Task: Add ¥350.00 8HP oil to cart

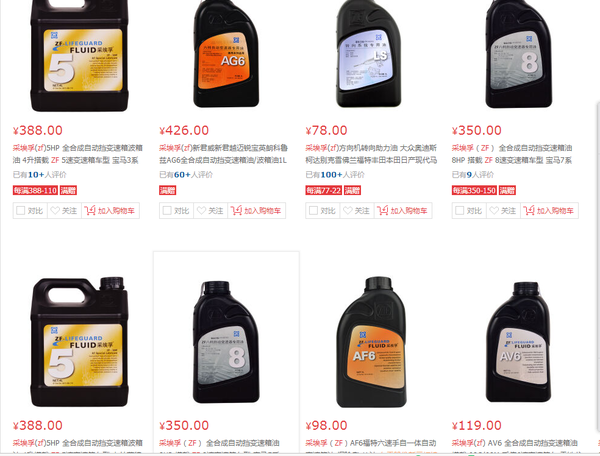Action: [x=549, y=210]
